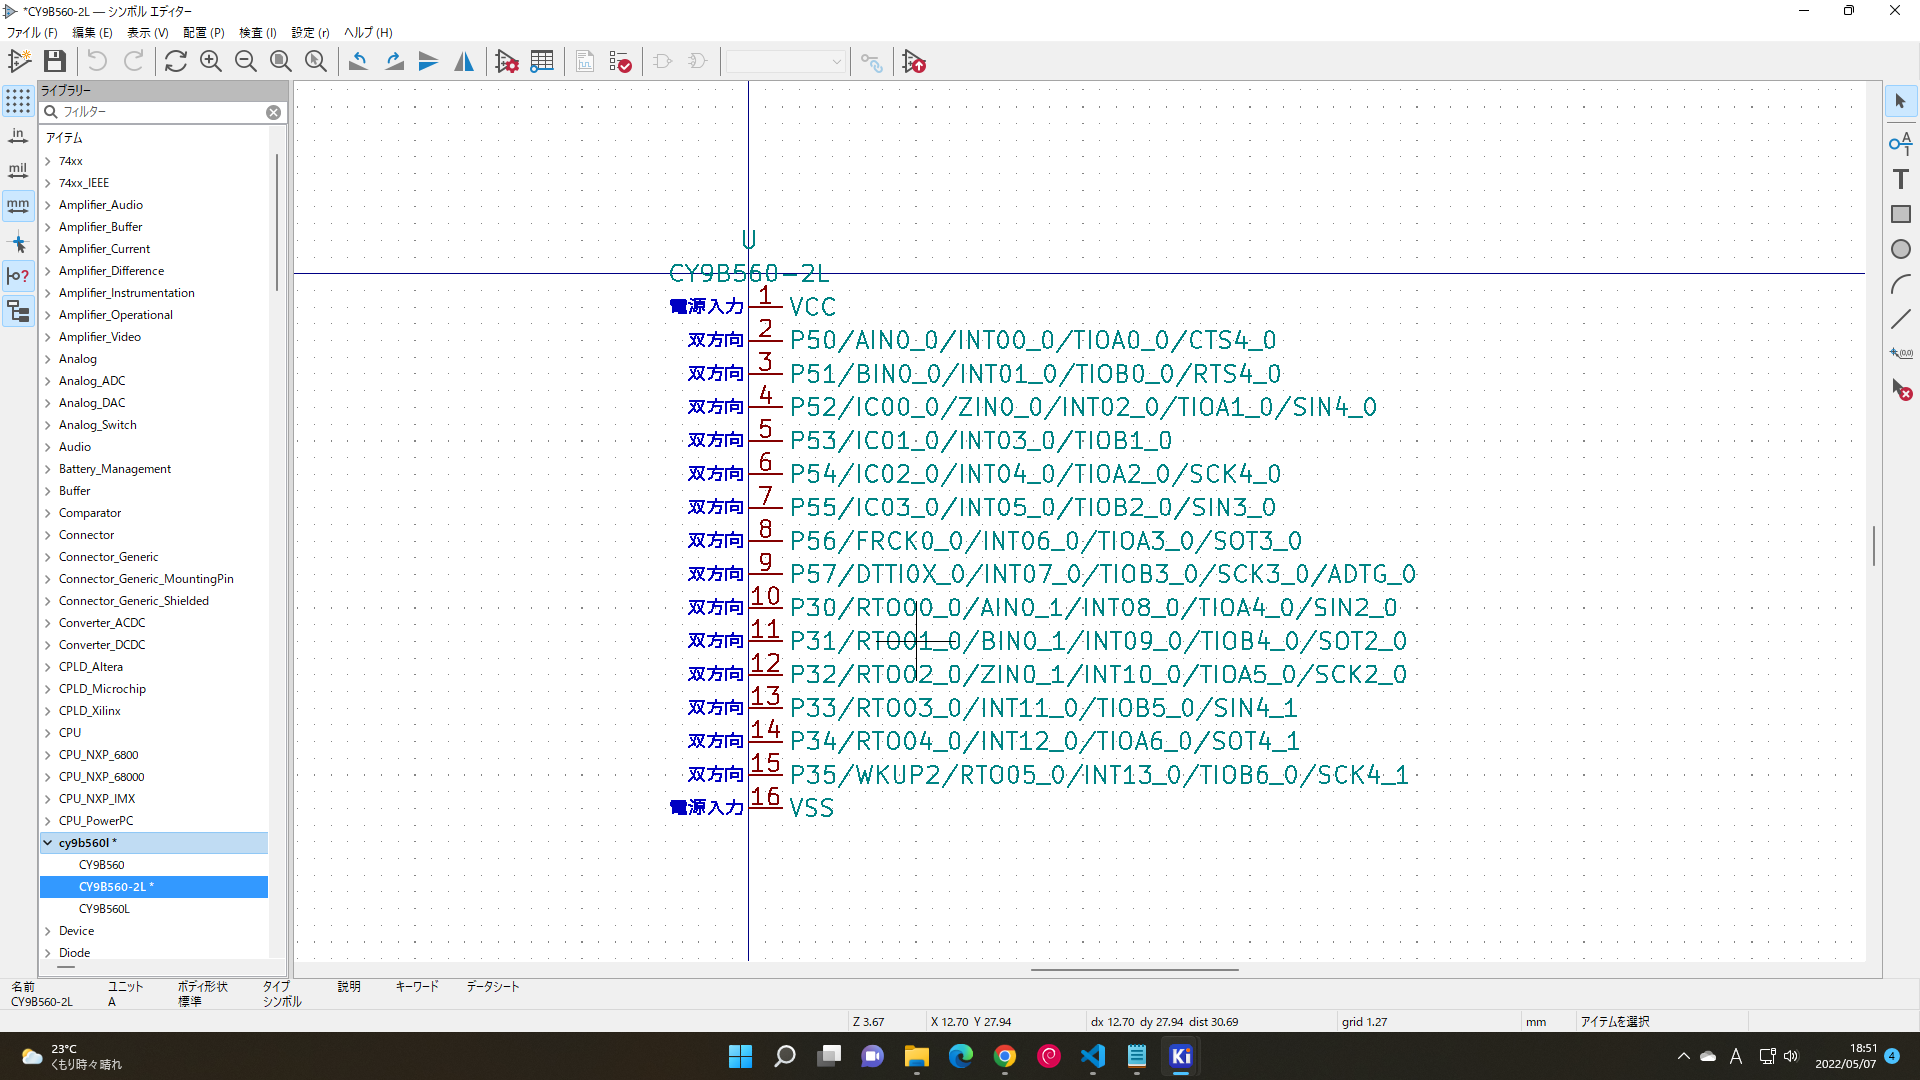Select CY9B560L symbol in tree
The image size is (1920, 1080).
[104, 909]
